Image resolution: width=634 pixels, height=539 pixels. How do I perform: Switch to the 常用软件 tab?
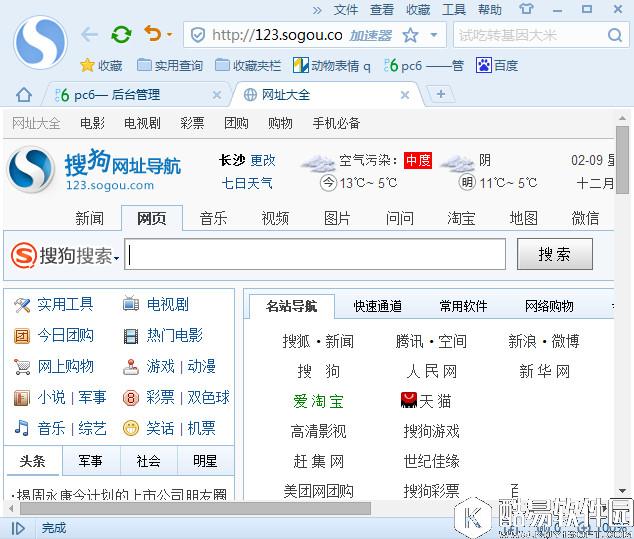[x=463, y=306]
